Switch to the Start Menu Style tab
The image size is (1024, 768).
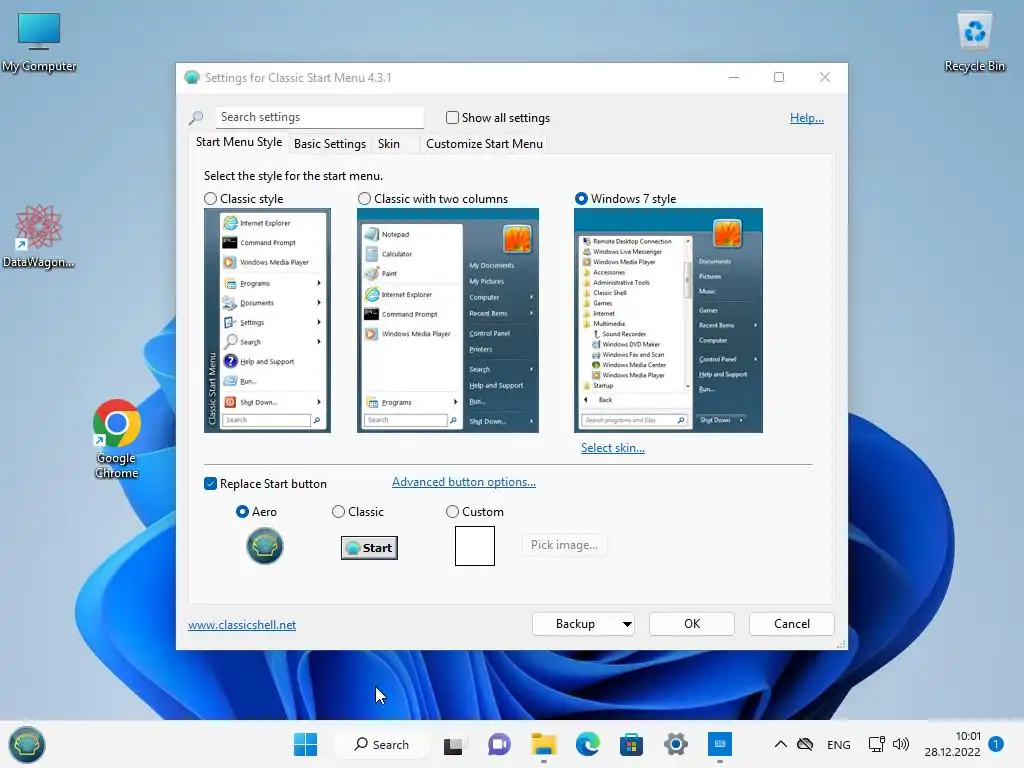239,142
